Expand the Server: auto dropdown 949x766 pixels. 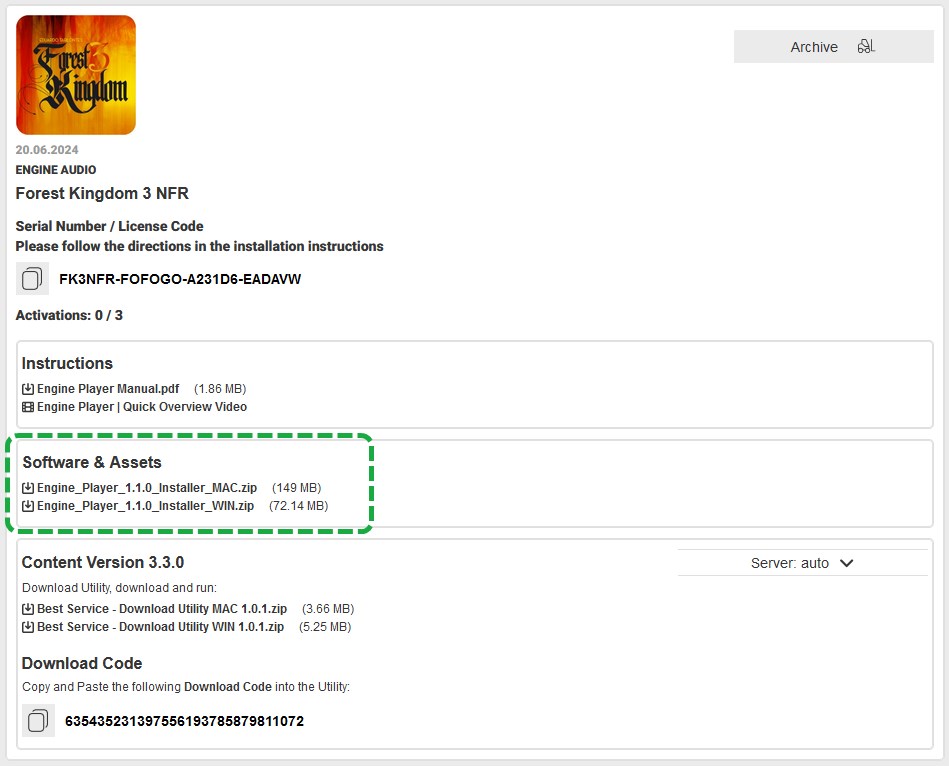pyautogui.click(x=802, y=563)
